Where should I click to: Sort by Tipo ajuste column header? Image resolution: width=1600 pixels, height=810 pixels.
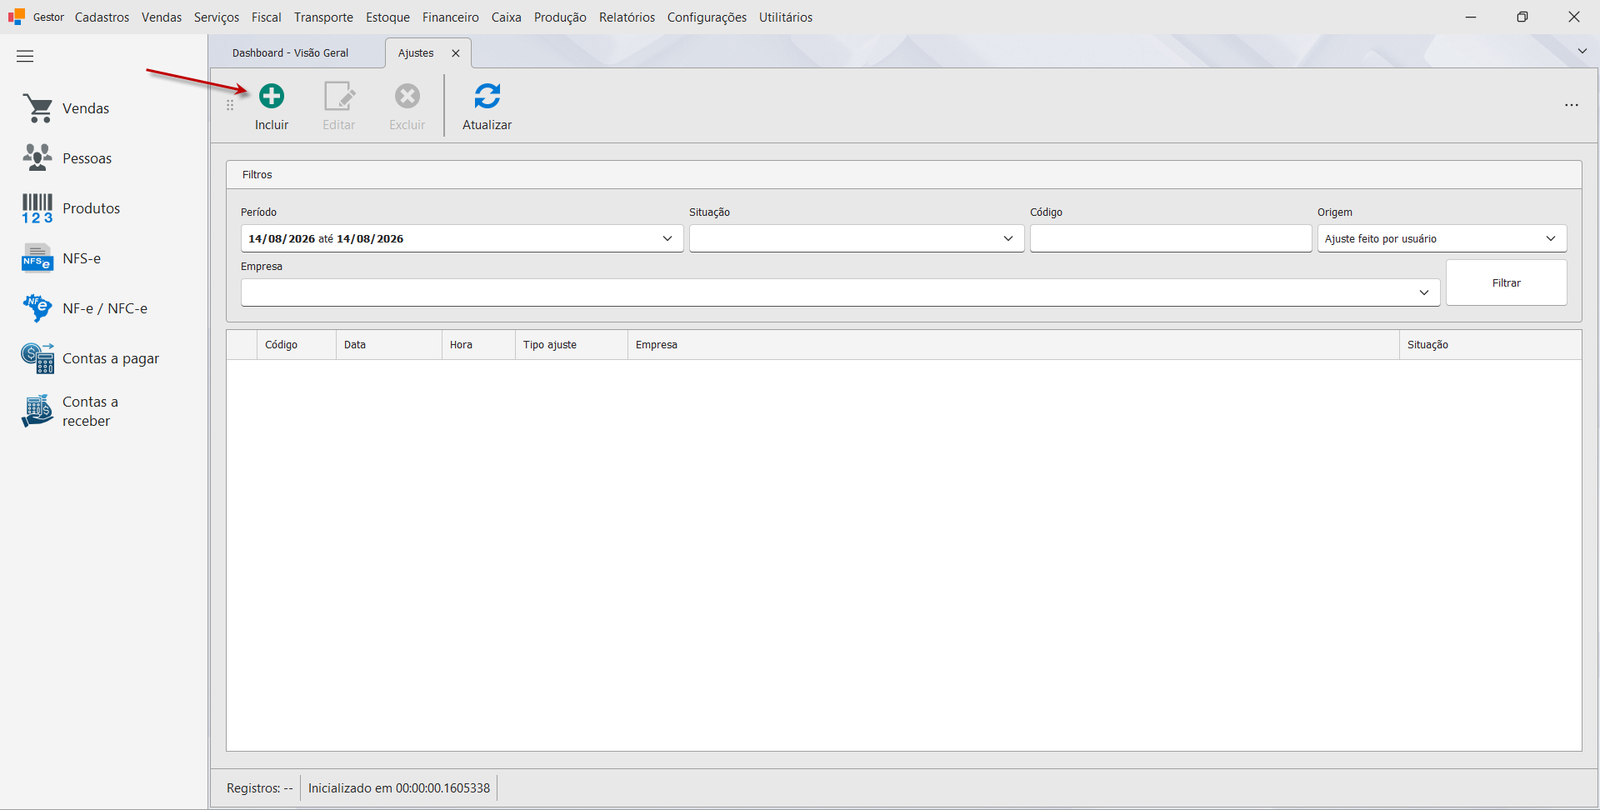tap(571, 345)
